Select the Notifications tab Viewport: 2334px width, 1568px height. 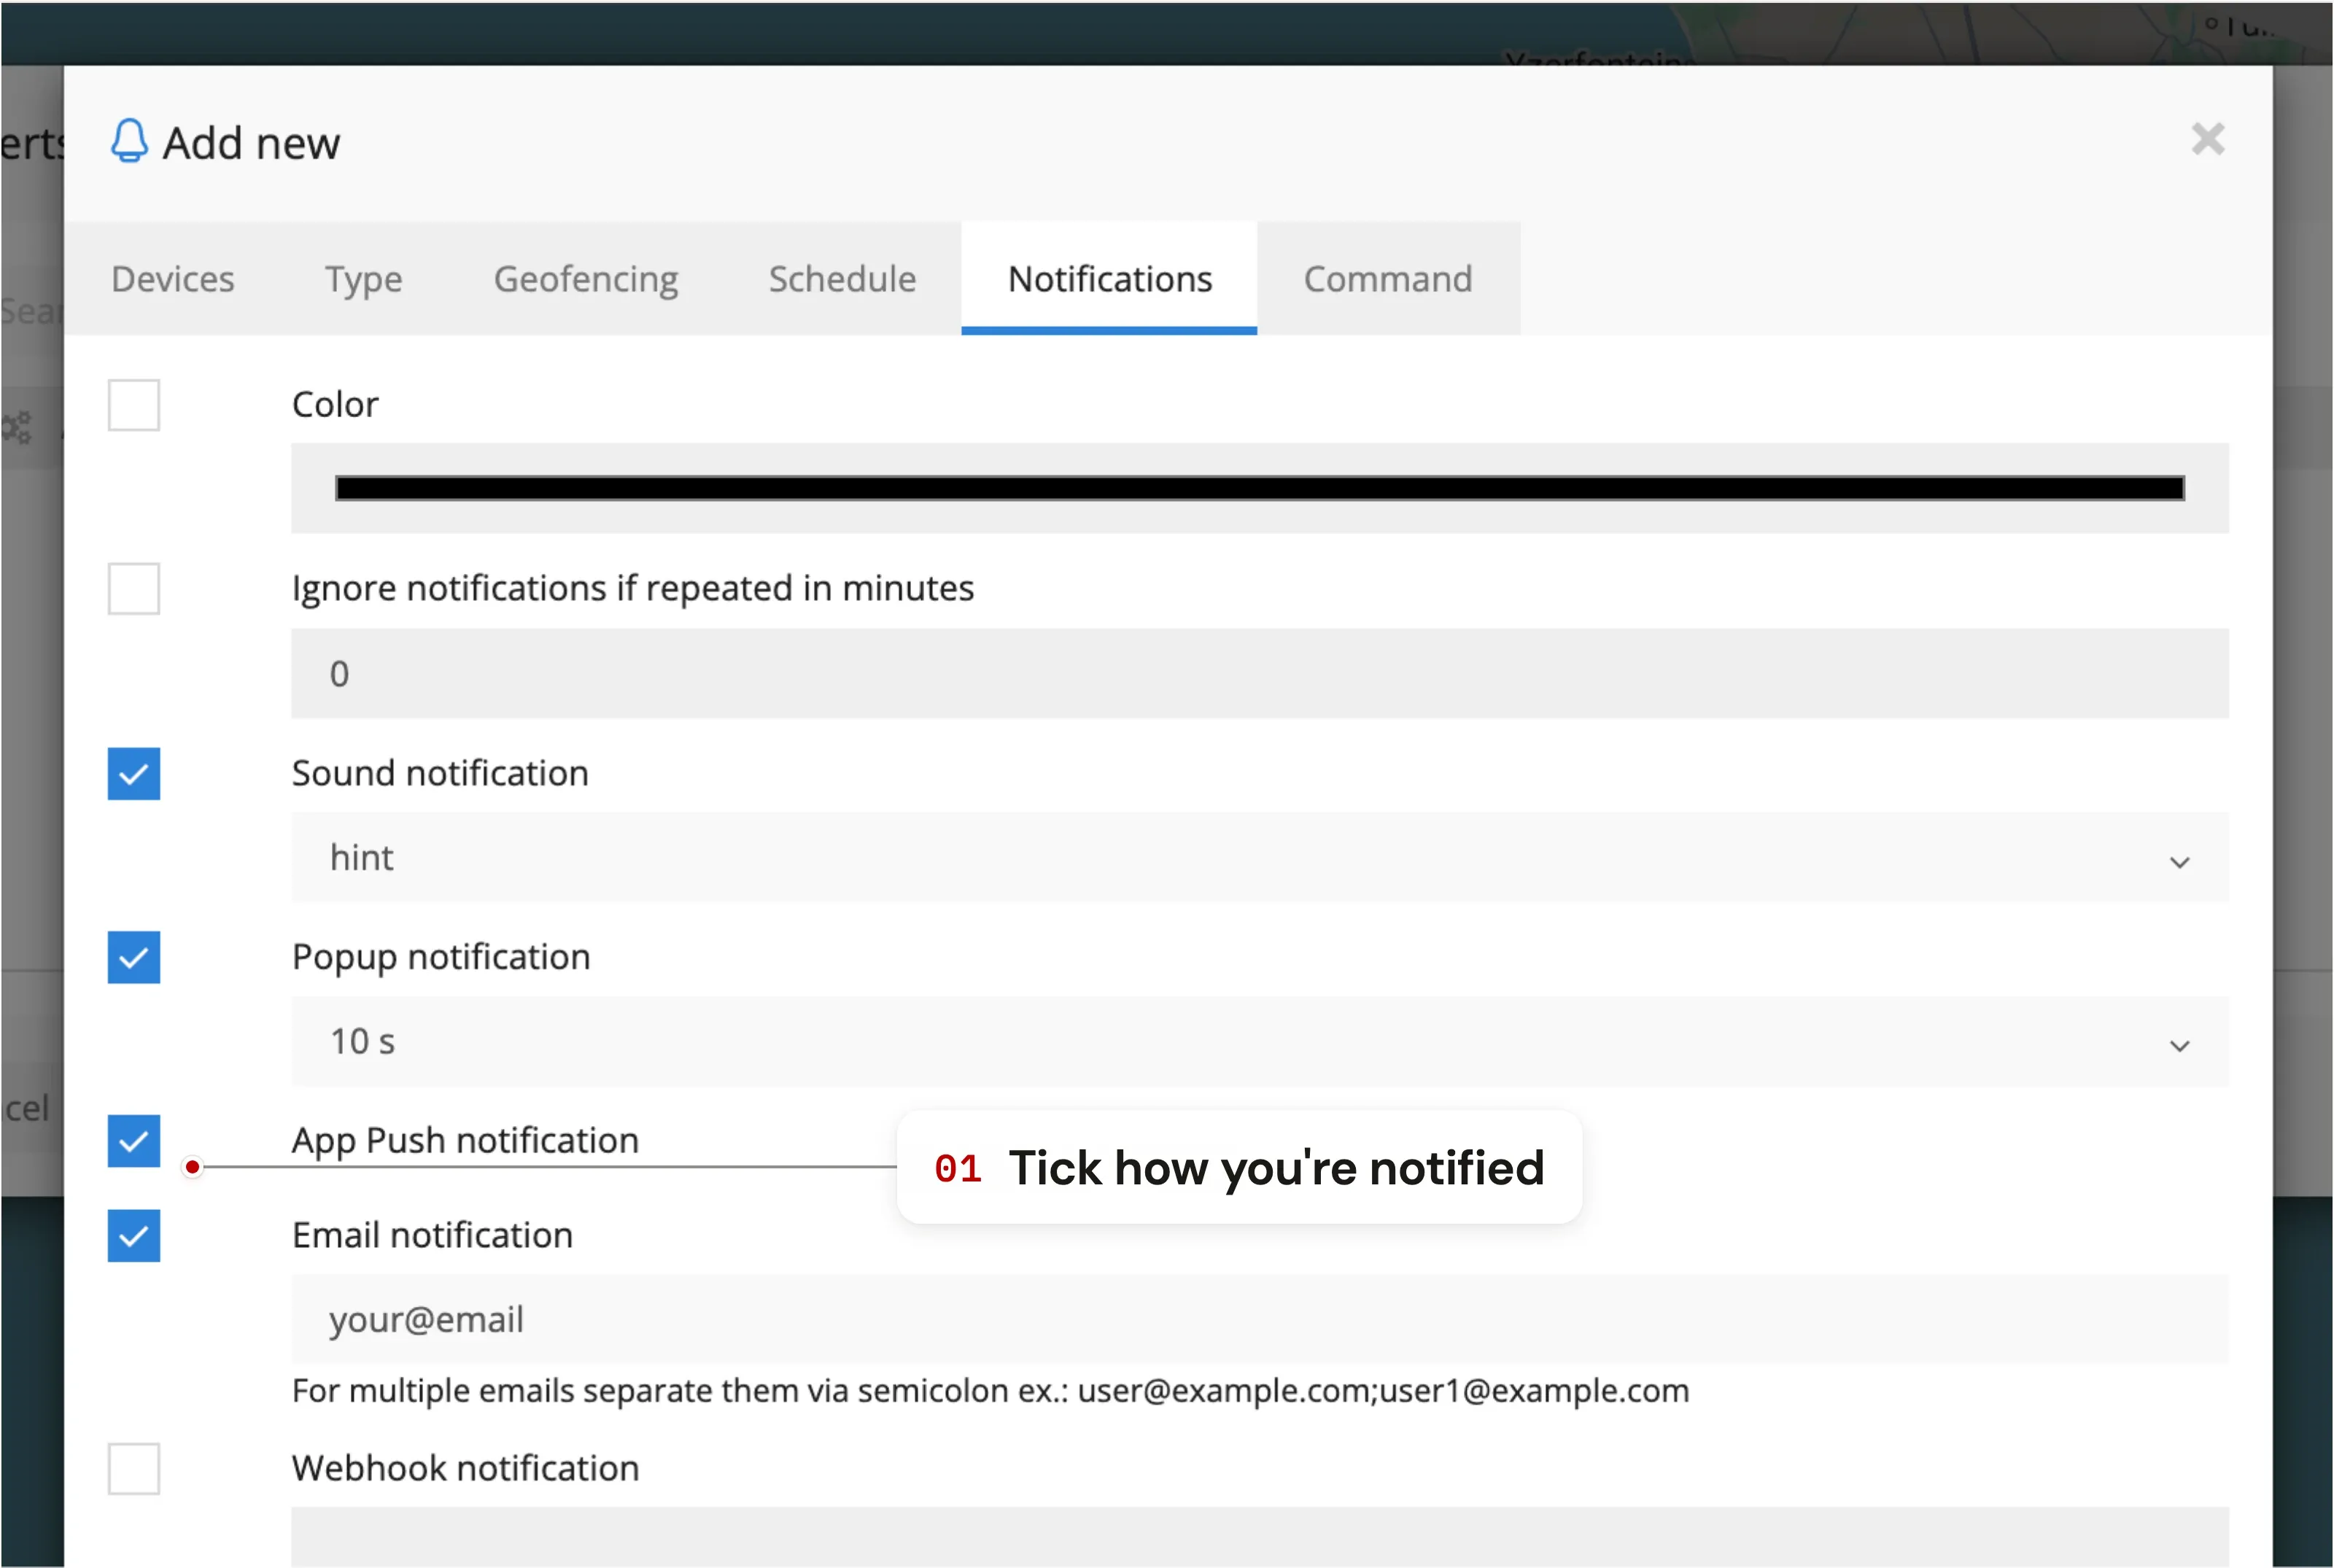point(1109,279)
